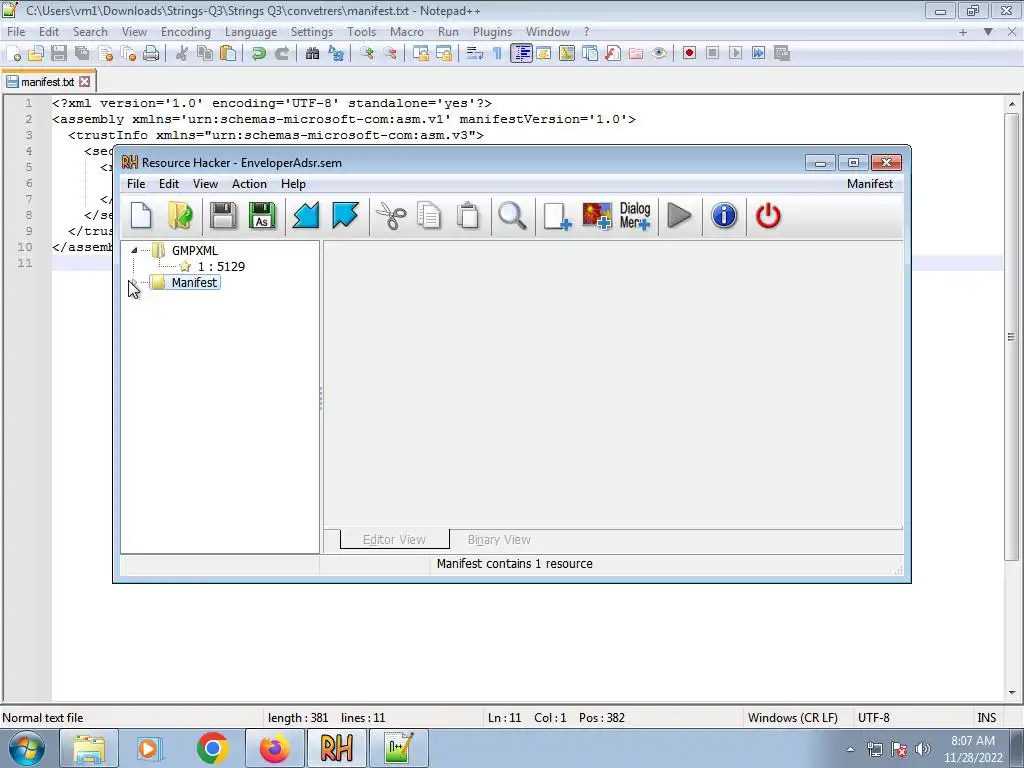Toggle Word Wrap icon in Notepad++ toolbar
This screenshot has width=1024, height=768.
(x=475, y=54)
